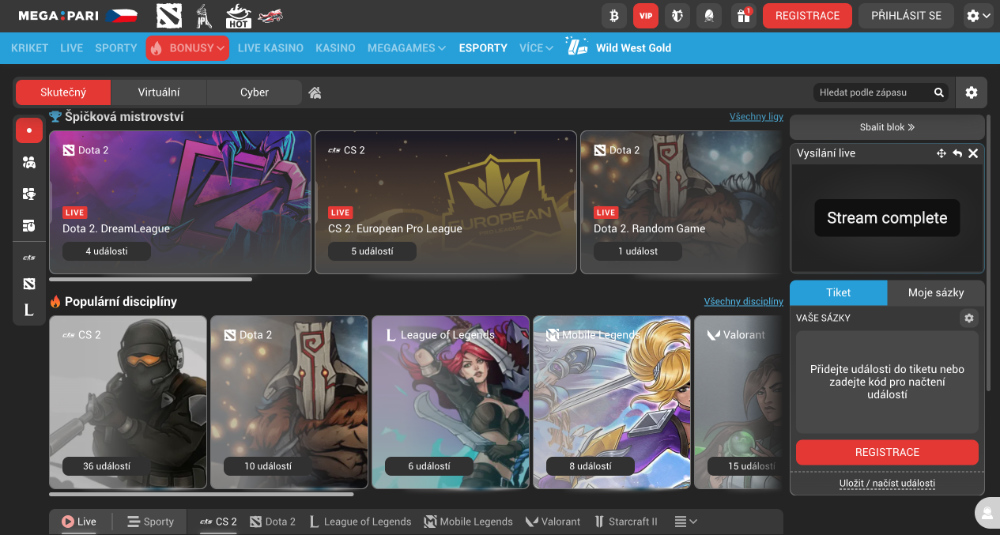Image resolution: width=1000 pixels, height=535 pixels.
Task: Open the Vaše sázky settings gear
Action: coord(969,318)
